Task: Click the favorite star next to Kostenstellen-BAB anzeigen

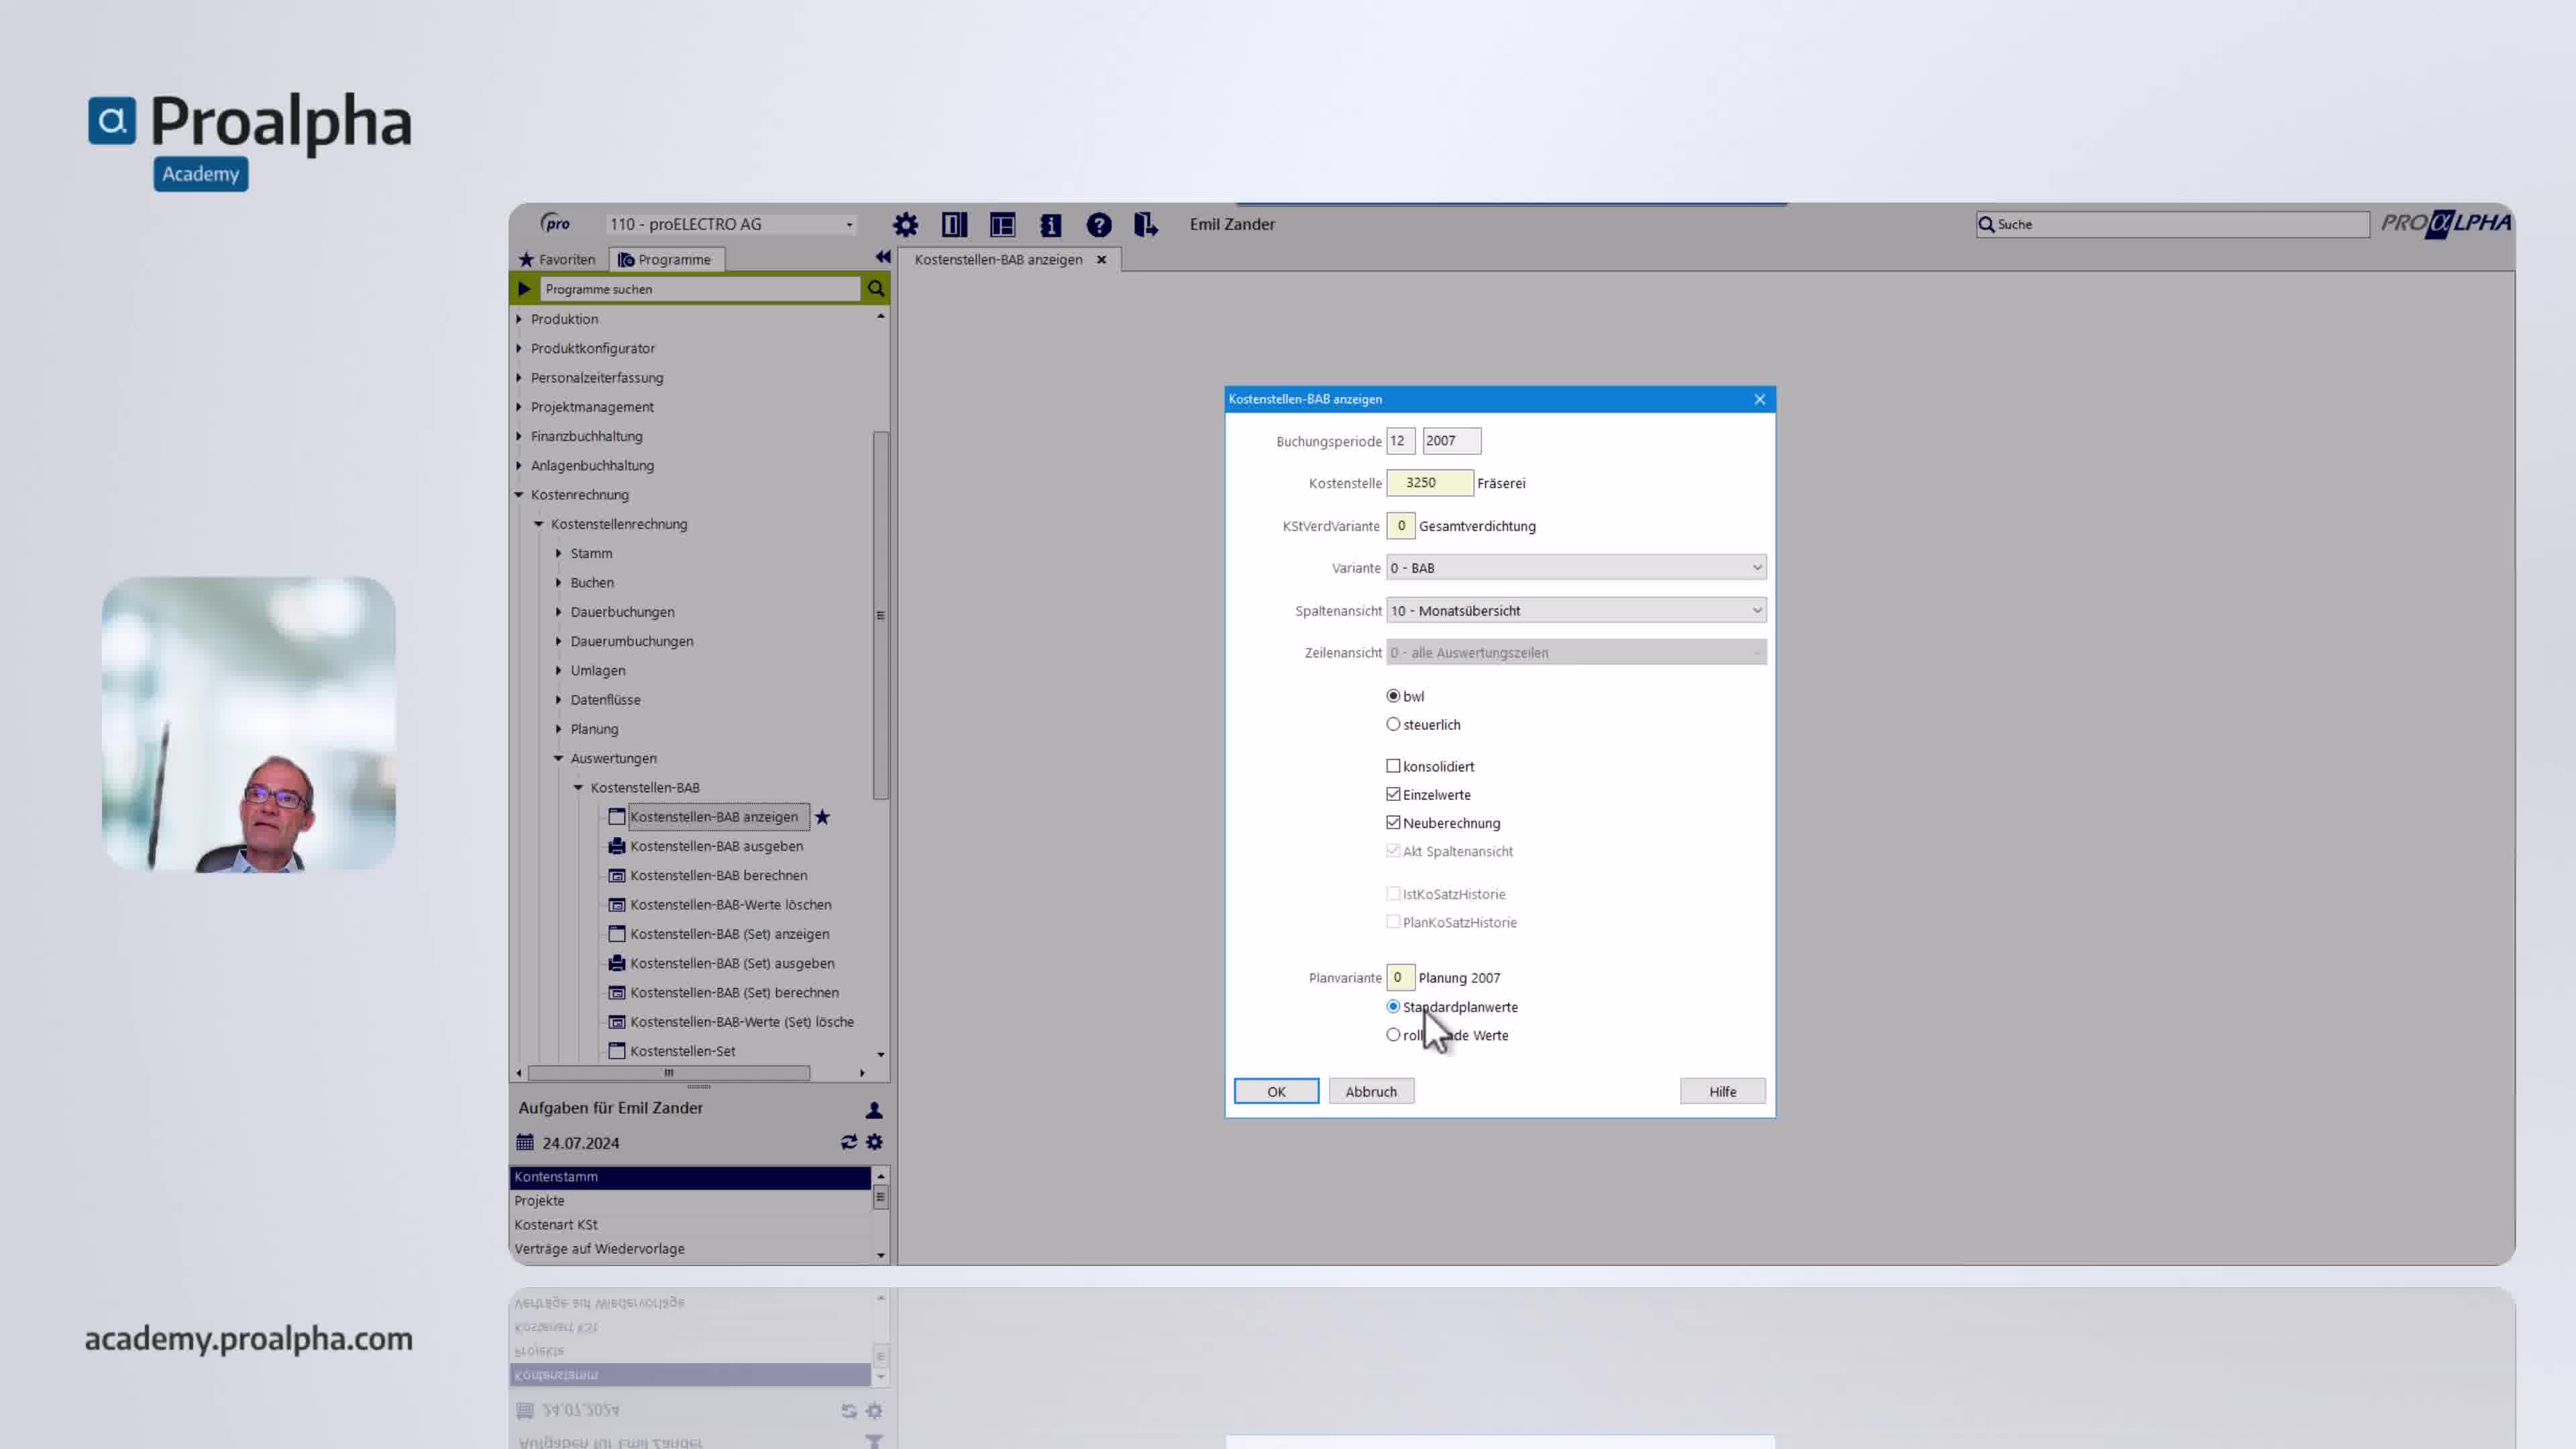Action: pyautogui.click(x=822, y=817)
